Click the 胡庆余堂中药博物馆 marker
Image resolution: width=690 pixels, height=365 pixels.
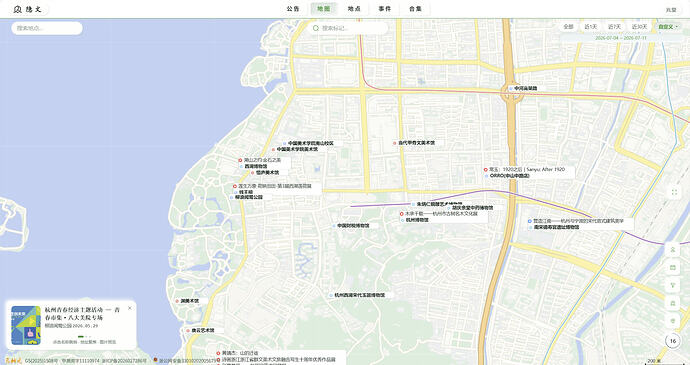[x=470, y=208]
